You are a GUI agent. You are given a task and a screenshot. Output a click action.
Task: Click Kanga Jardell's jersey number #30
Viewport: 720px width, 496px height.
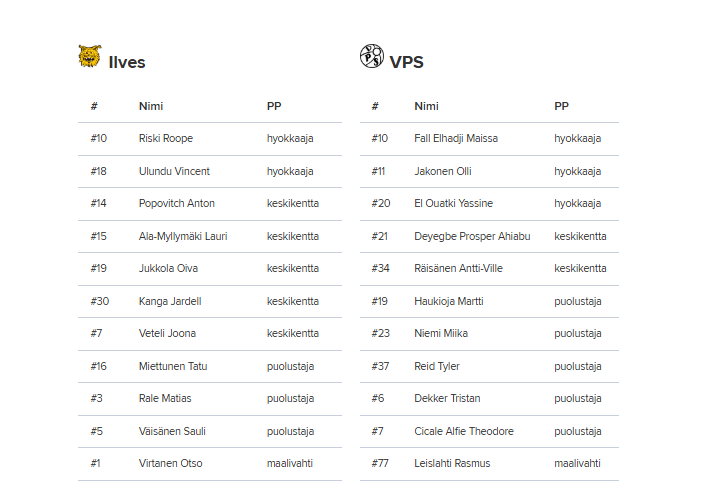tap(99, 301)
